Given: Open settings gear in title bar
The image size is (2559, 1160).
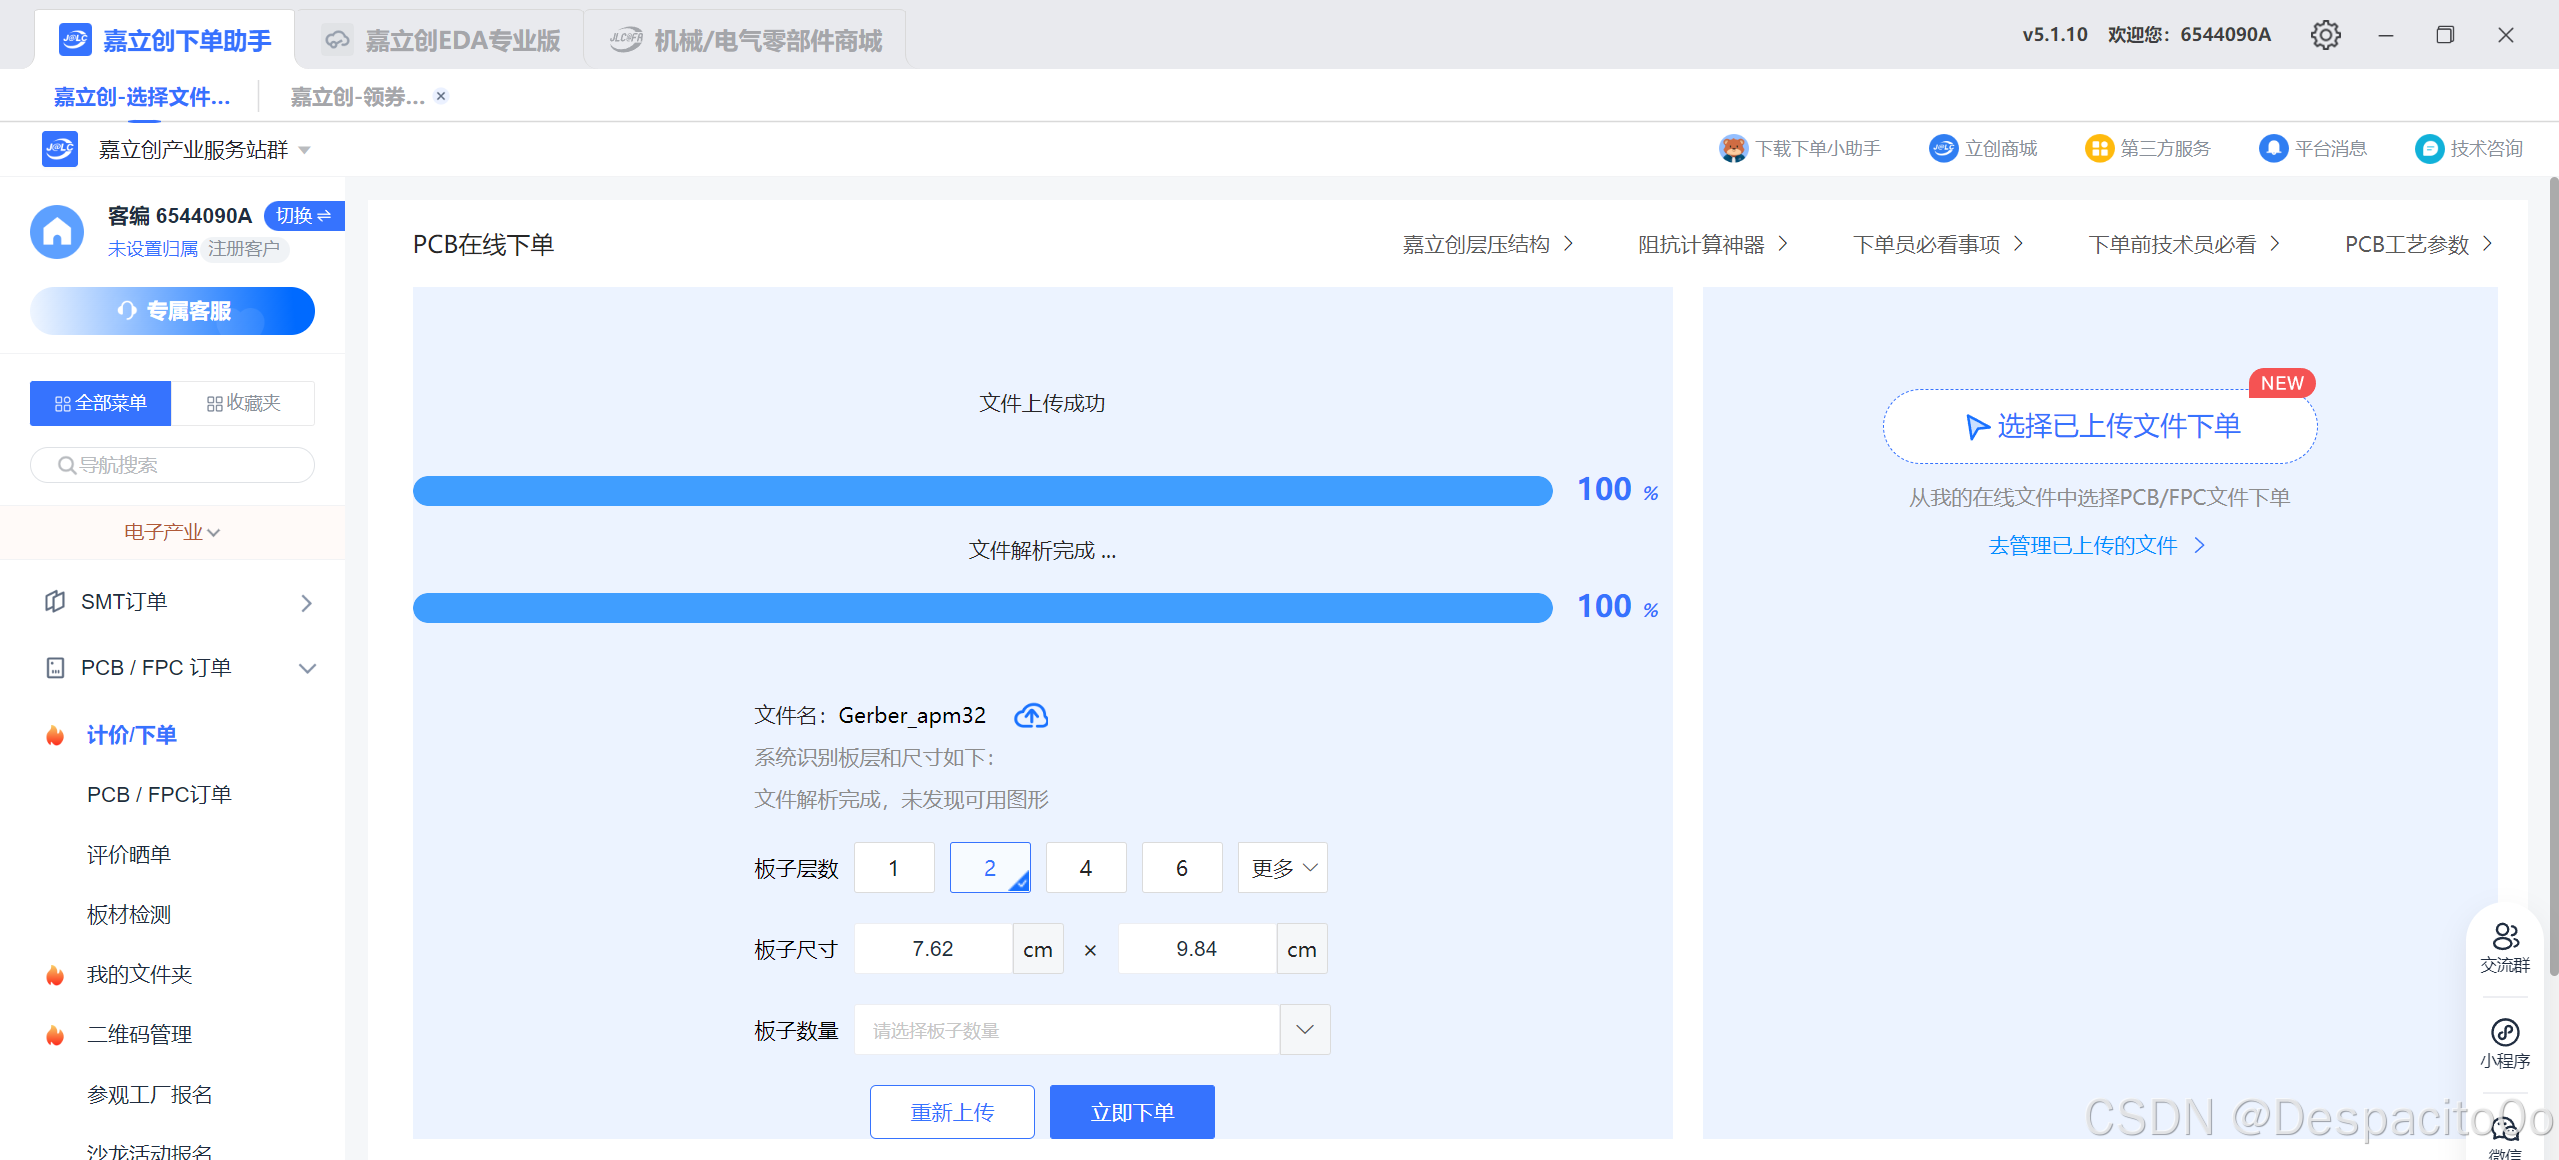Looking at the screenshot, I should click(x=2325, y=35).
